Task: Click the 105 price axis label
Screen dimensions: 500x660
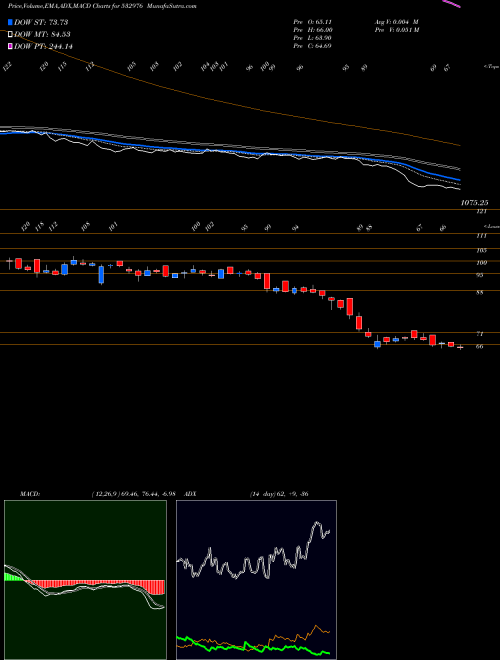Action: tap(482, 251)
